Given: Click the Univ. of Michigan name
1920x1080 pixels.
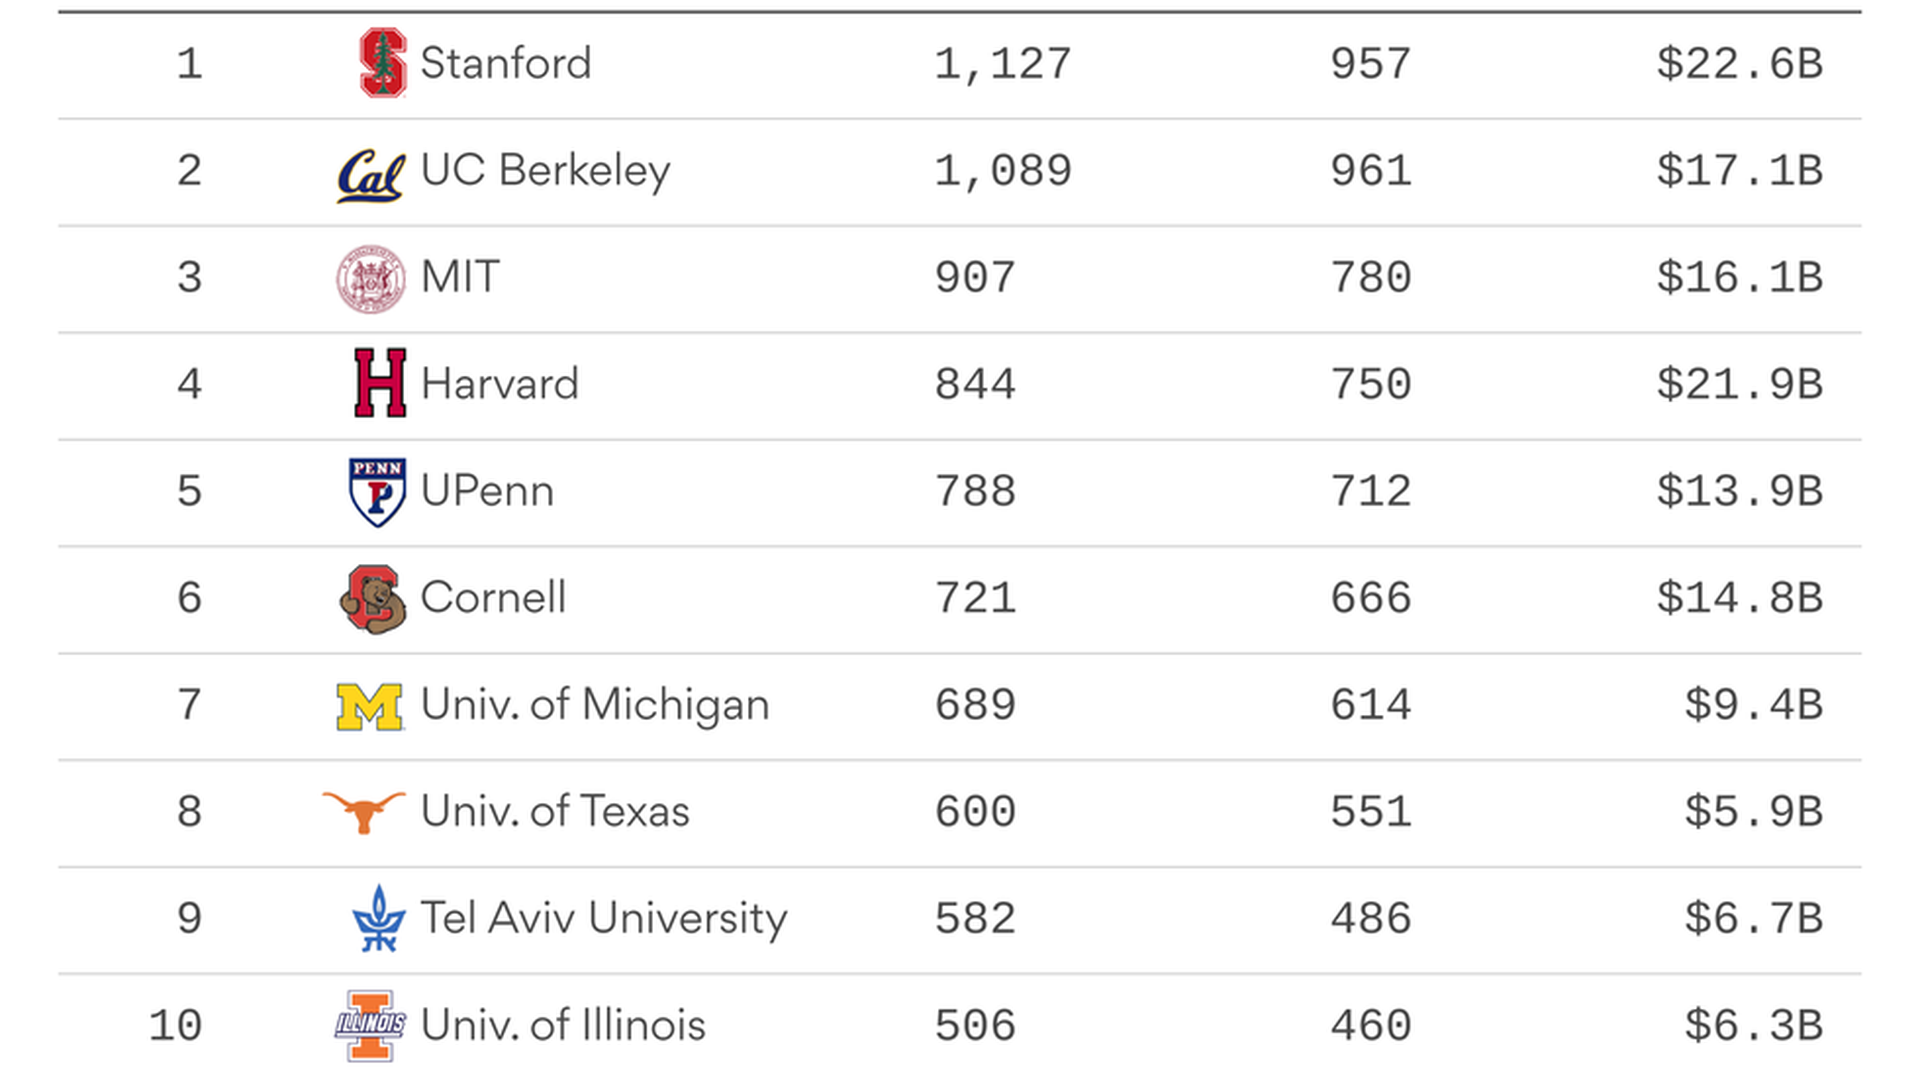Looking at the screenshot, I should pyautogui.click(x=595, y=705).
